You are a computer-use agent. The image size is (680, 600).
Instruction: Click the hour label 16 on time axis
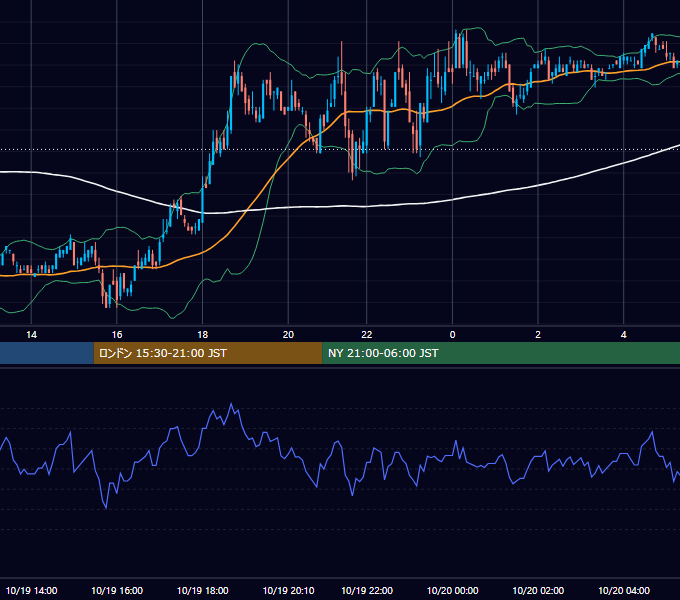tap(117, 335)
